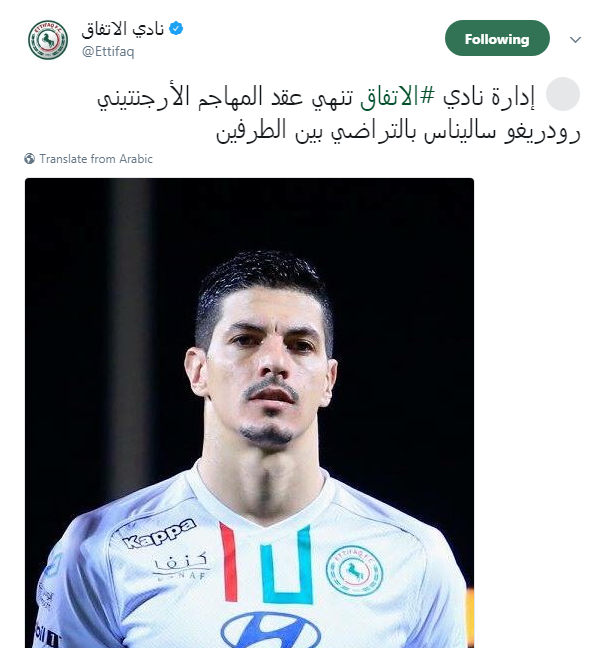Click the blue verified badge
Screen dimensions: 589x657
(x=176, y=28)
